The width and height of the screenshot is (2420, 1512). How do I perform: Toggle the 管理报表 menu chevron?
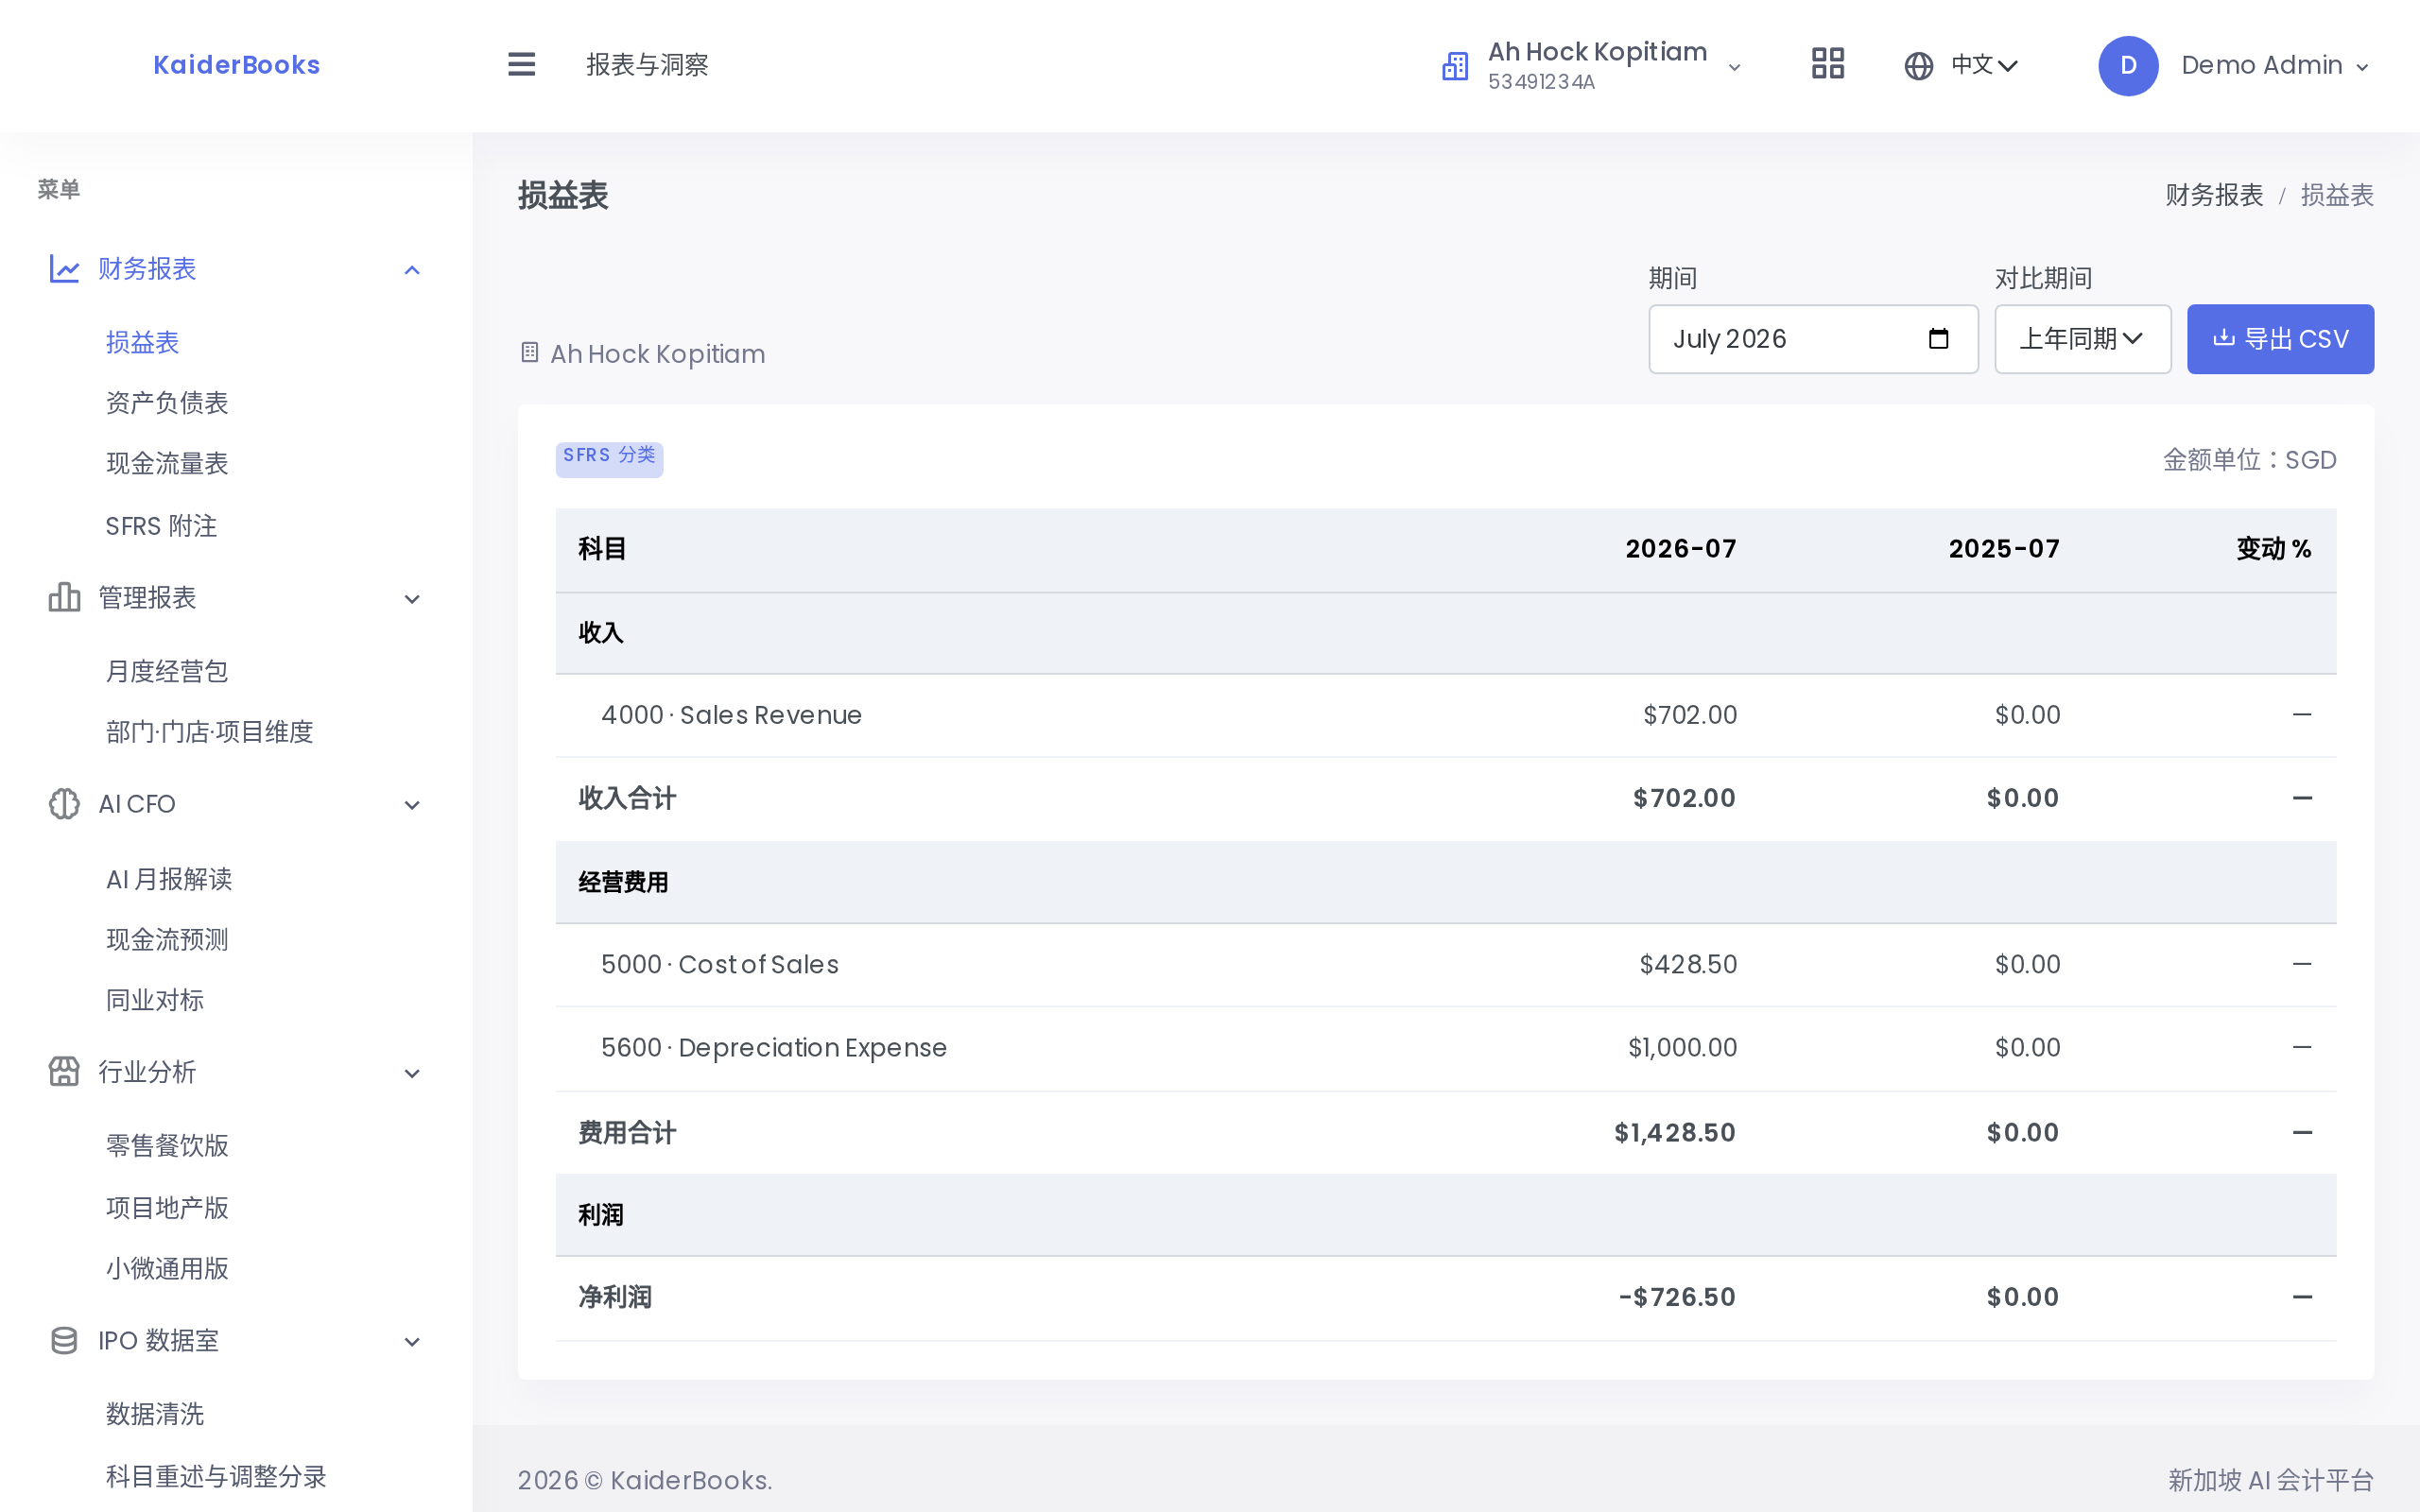click(x=412, y=599)
